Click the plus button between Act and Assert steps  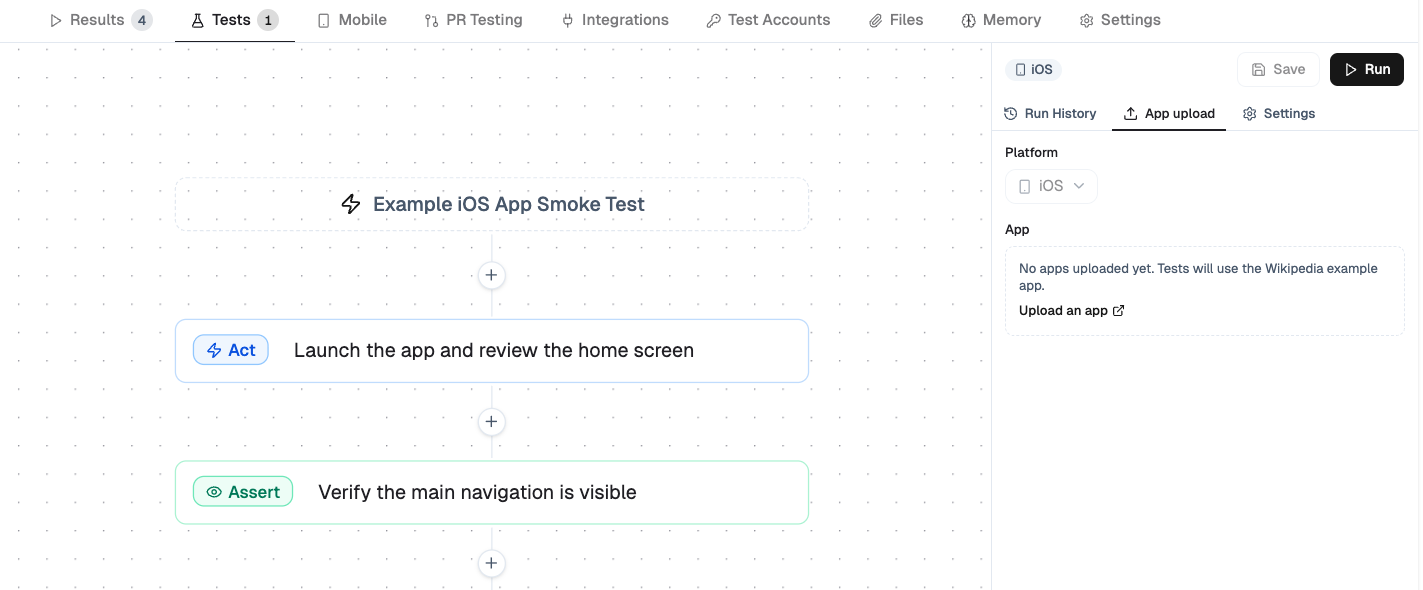[491, 421]
